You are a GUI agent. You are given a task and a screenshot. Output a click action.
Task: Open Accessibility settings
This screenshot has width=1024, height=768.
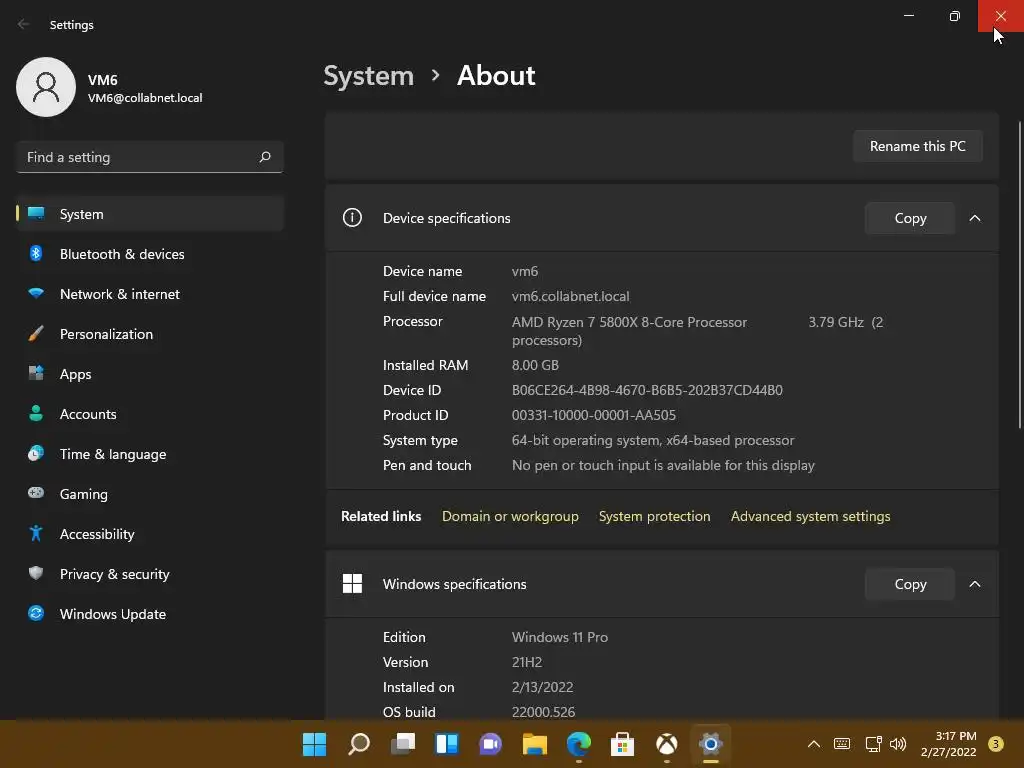(x=150, y=534)
